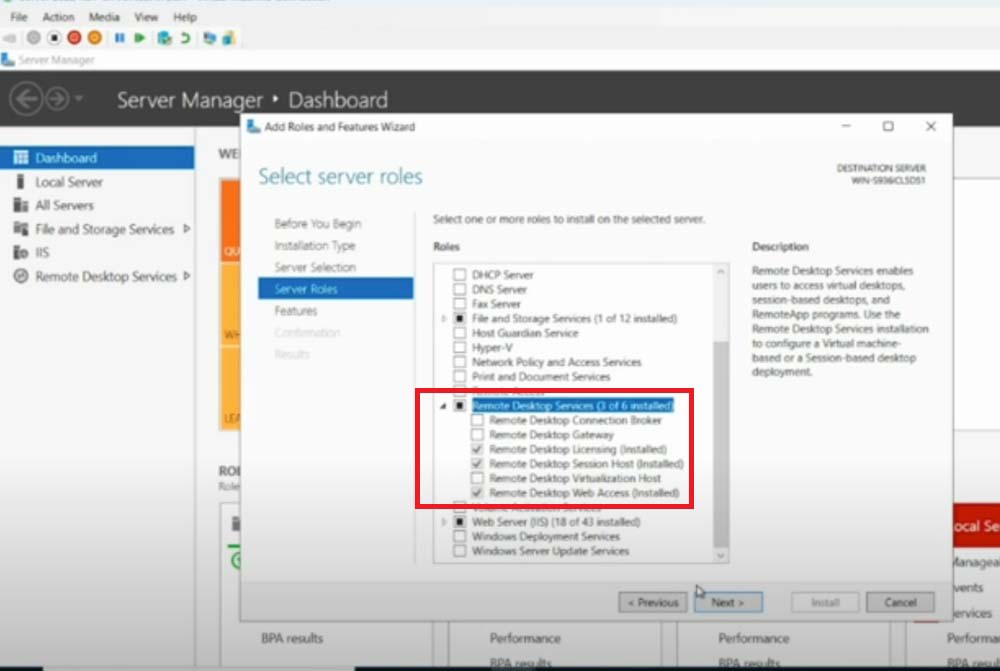The height and width of the screenshot is (671, 1000).
Task: Collapse the Remote Desktop Services role tree
Action: tap(443, 406)
